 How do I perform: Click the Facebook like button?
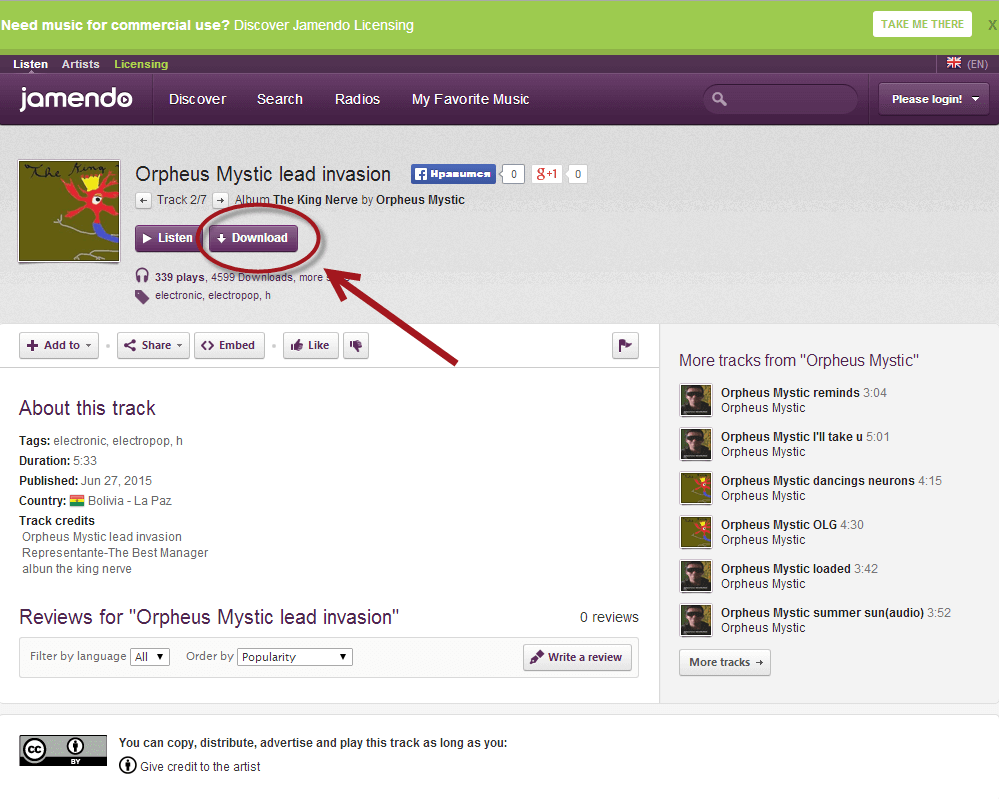[x=453, y=174]
